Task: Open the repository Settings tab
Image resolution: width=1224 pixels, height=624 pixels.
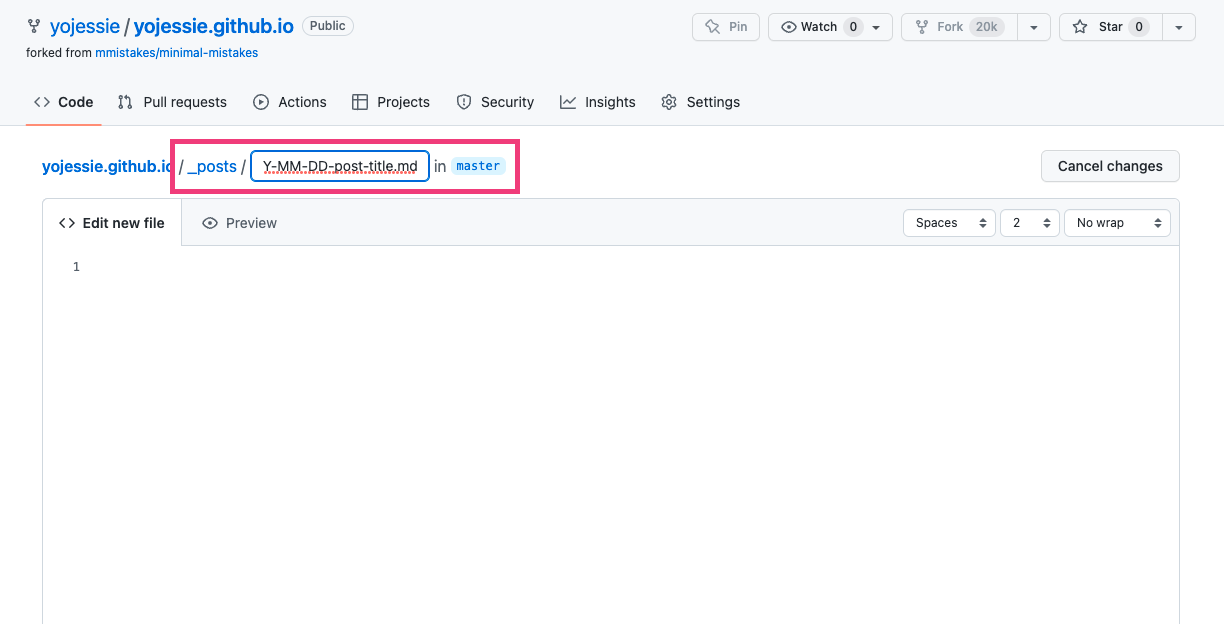Action: 701,102
